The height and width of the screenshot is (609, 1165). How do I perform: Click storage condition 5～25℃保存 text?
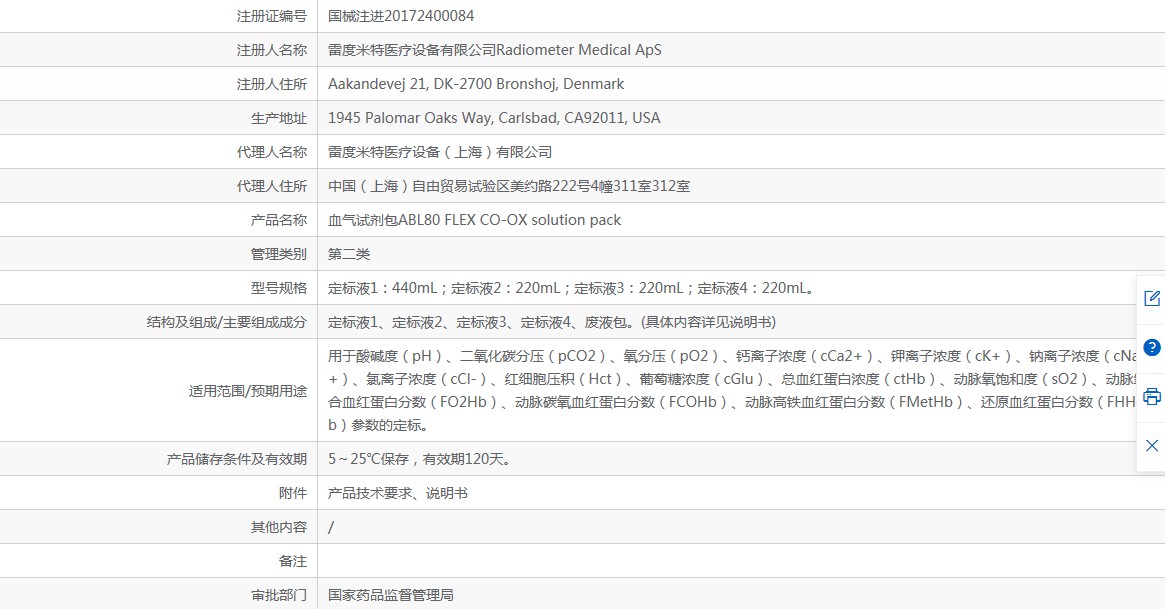point(369,459)
